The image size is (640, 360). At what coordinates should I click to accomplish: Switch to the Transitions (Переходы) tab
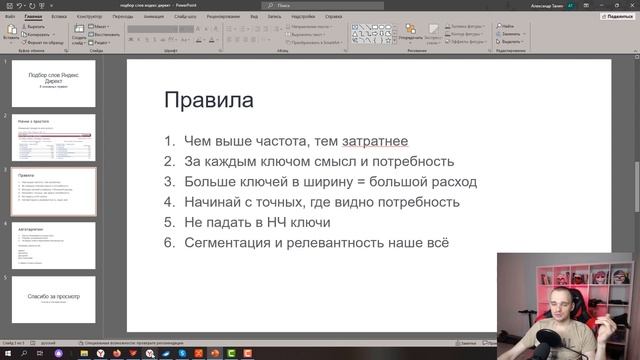pos(123,17)
